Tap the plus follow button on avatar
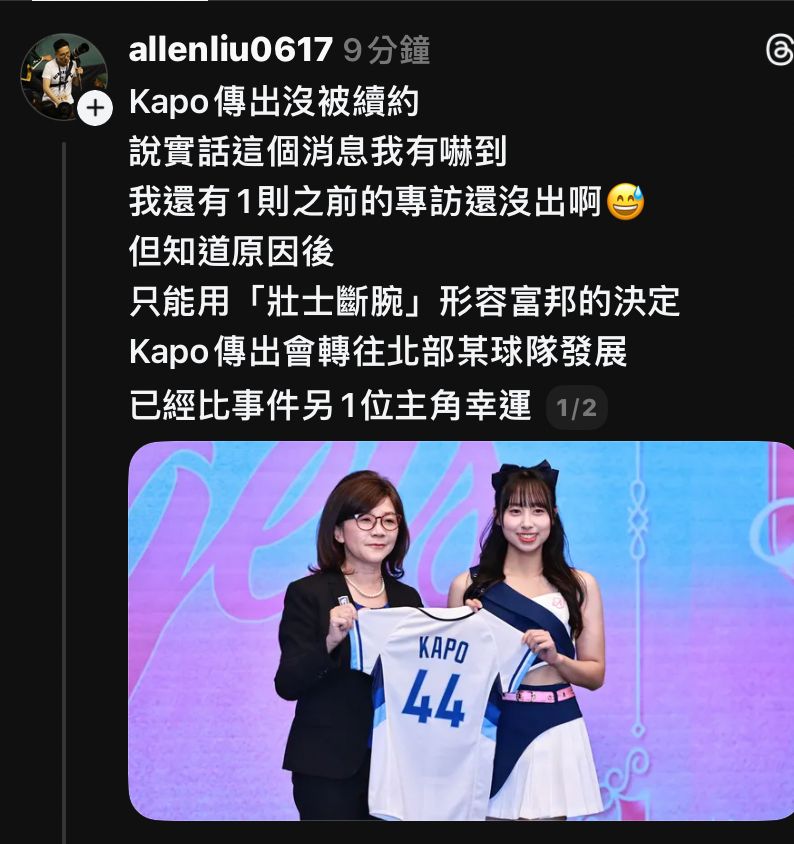 click(x=95, y=108)
